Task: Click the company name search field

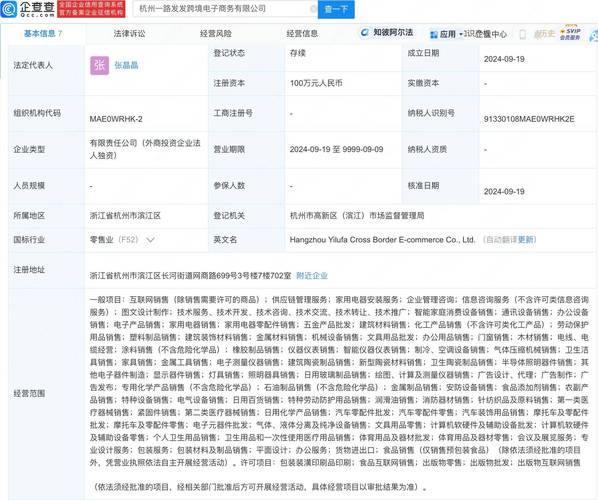Action: point(225,8)
